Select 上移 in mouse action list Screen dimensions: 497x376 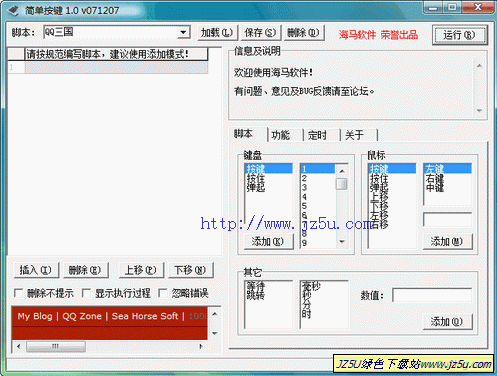tap(392, 197)
